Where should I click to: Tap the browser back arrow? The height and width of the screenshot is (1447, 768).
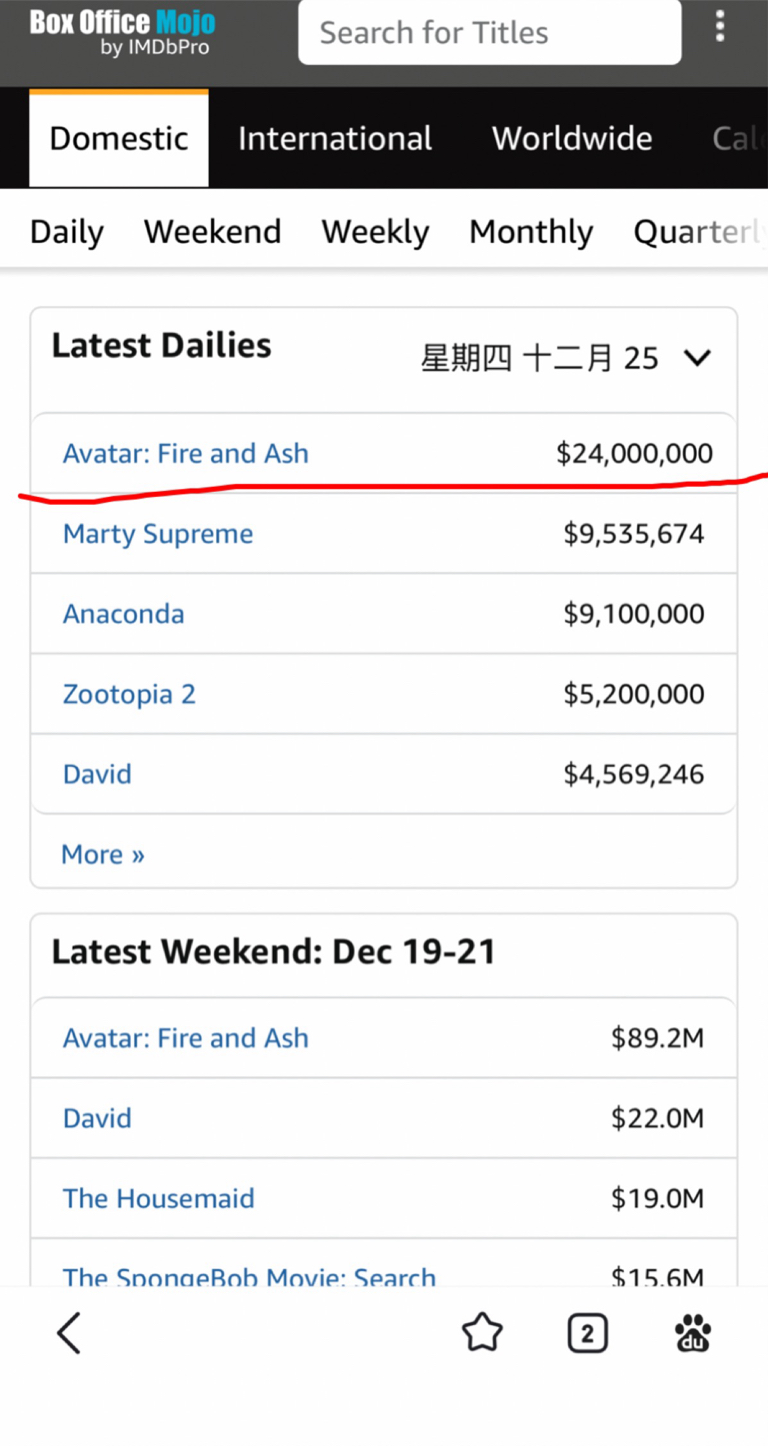pyautogui.click(x=68, y=1333)
